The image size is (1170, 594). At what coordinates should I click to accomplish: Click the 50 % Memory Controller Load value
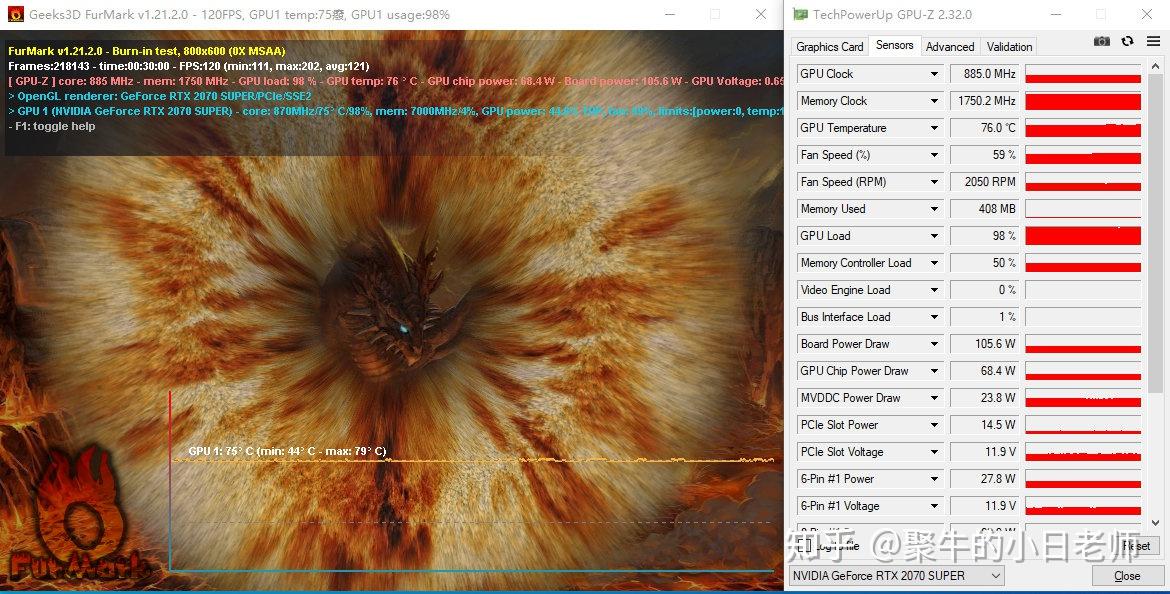(984, 263)
